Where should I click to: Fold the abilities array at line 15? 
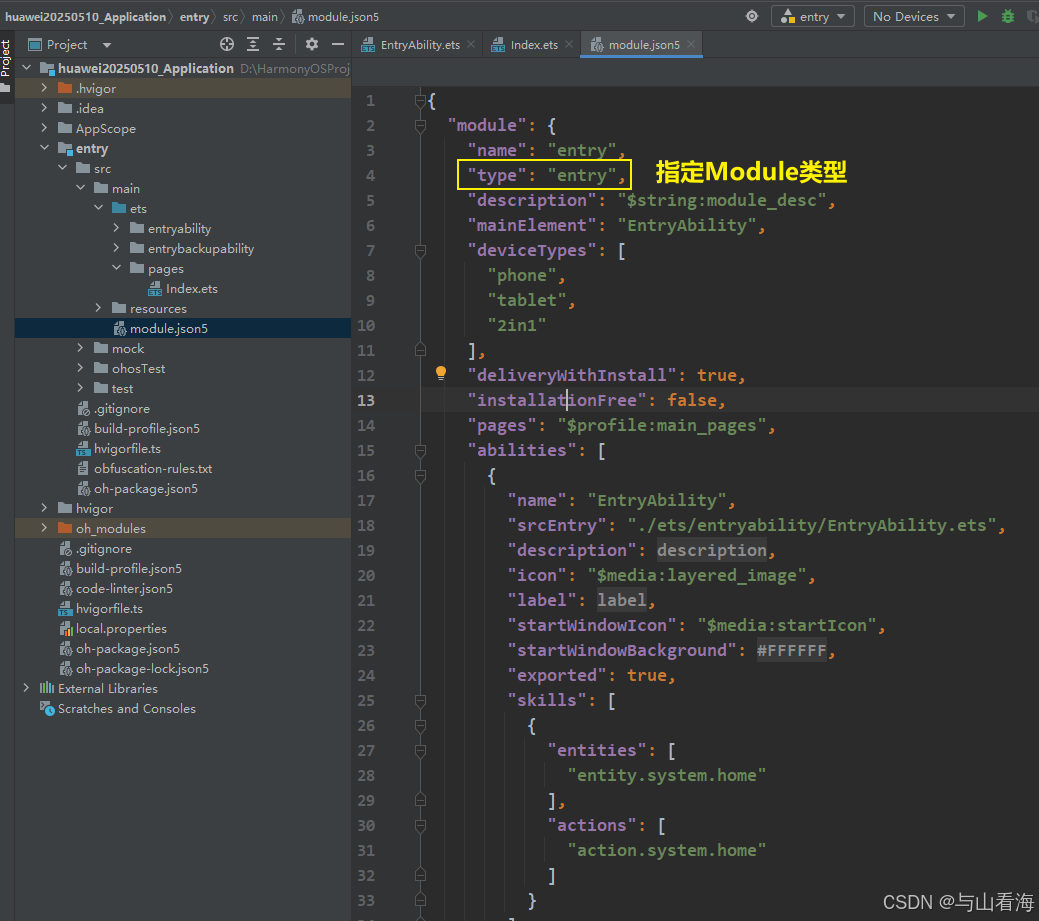(420, 451)
